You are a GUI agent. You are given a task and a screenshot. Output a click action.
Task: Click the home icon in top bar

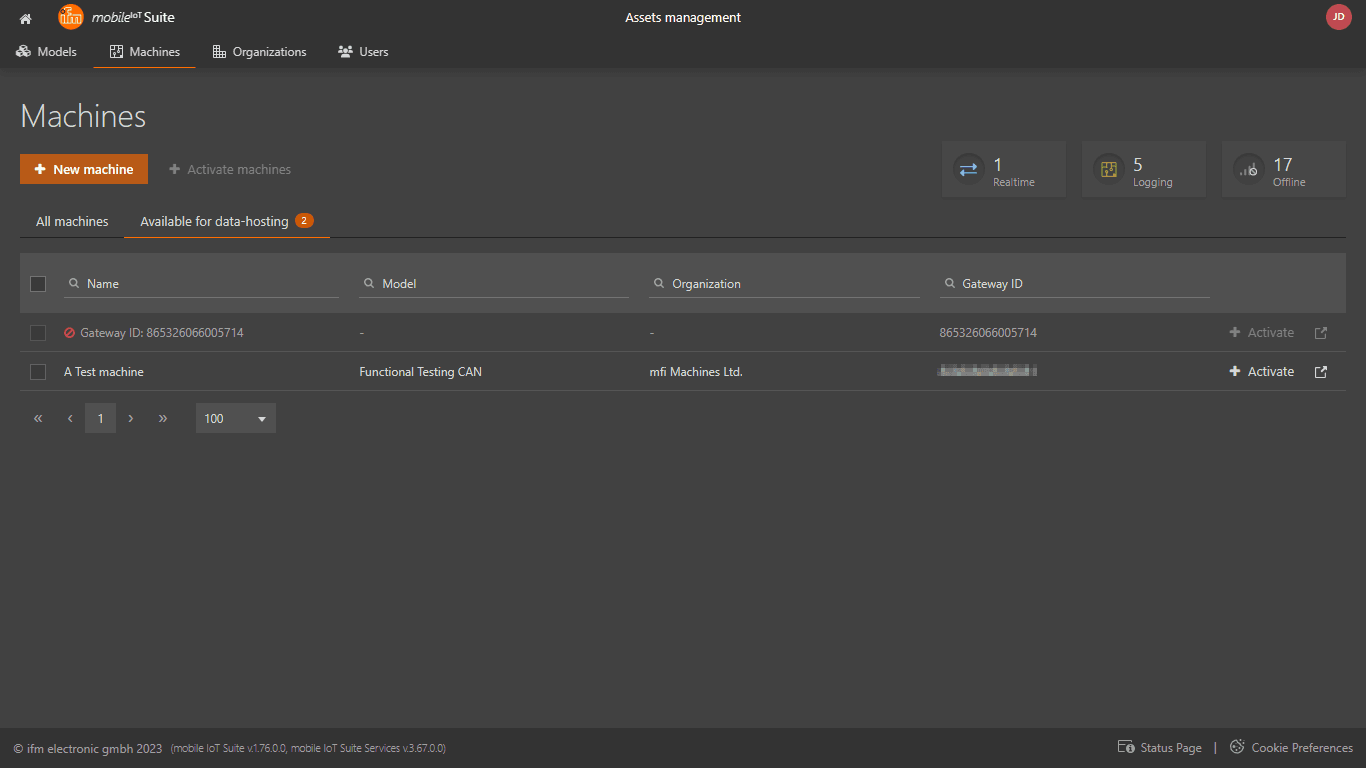click(x=26, y=18)
